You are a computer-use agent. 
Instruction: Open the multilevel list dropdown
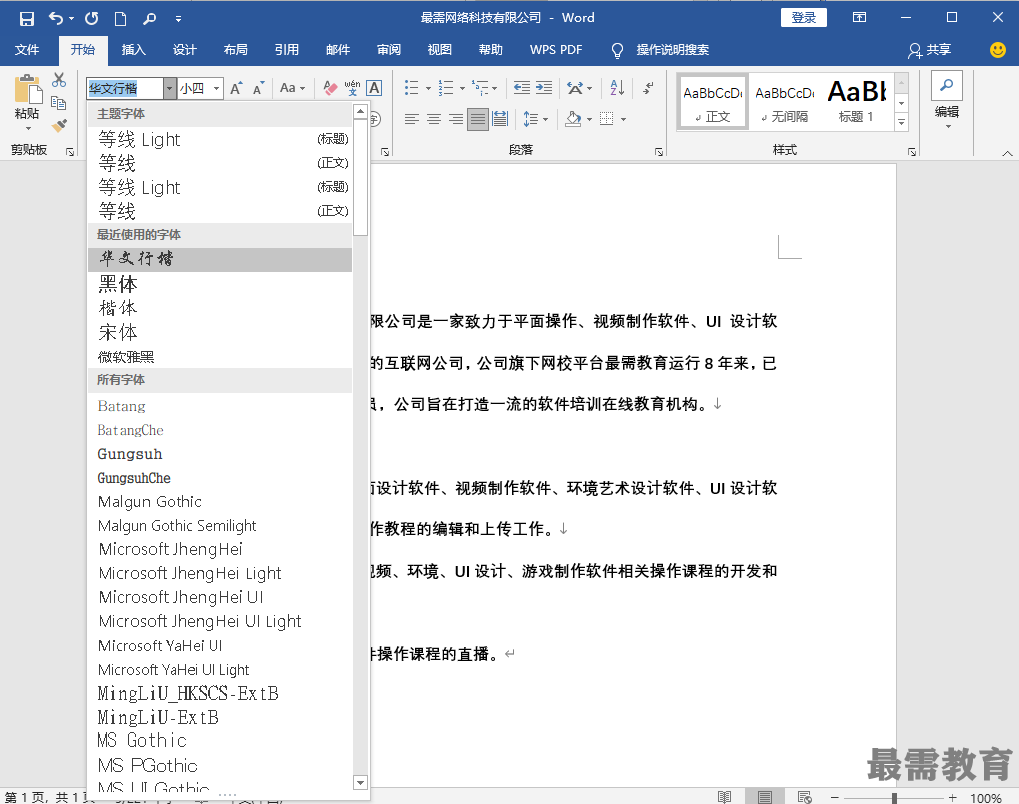(495, 88)
